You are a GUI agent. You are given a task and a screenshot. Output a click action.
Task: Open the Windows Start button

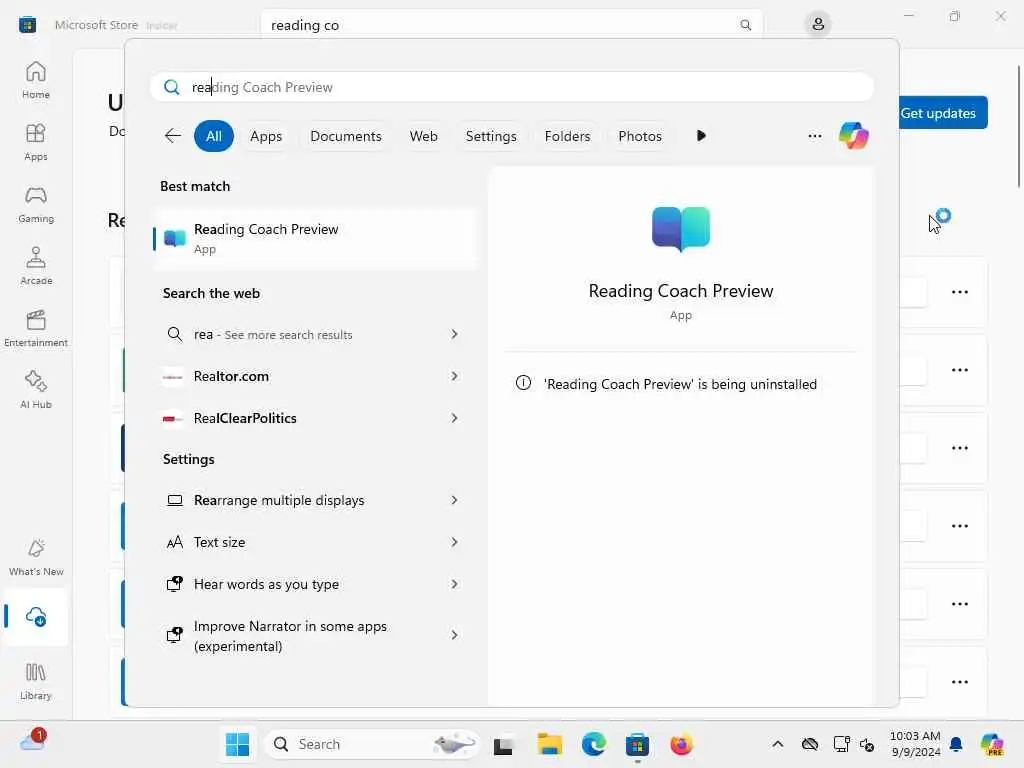click(237, 744)
